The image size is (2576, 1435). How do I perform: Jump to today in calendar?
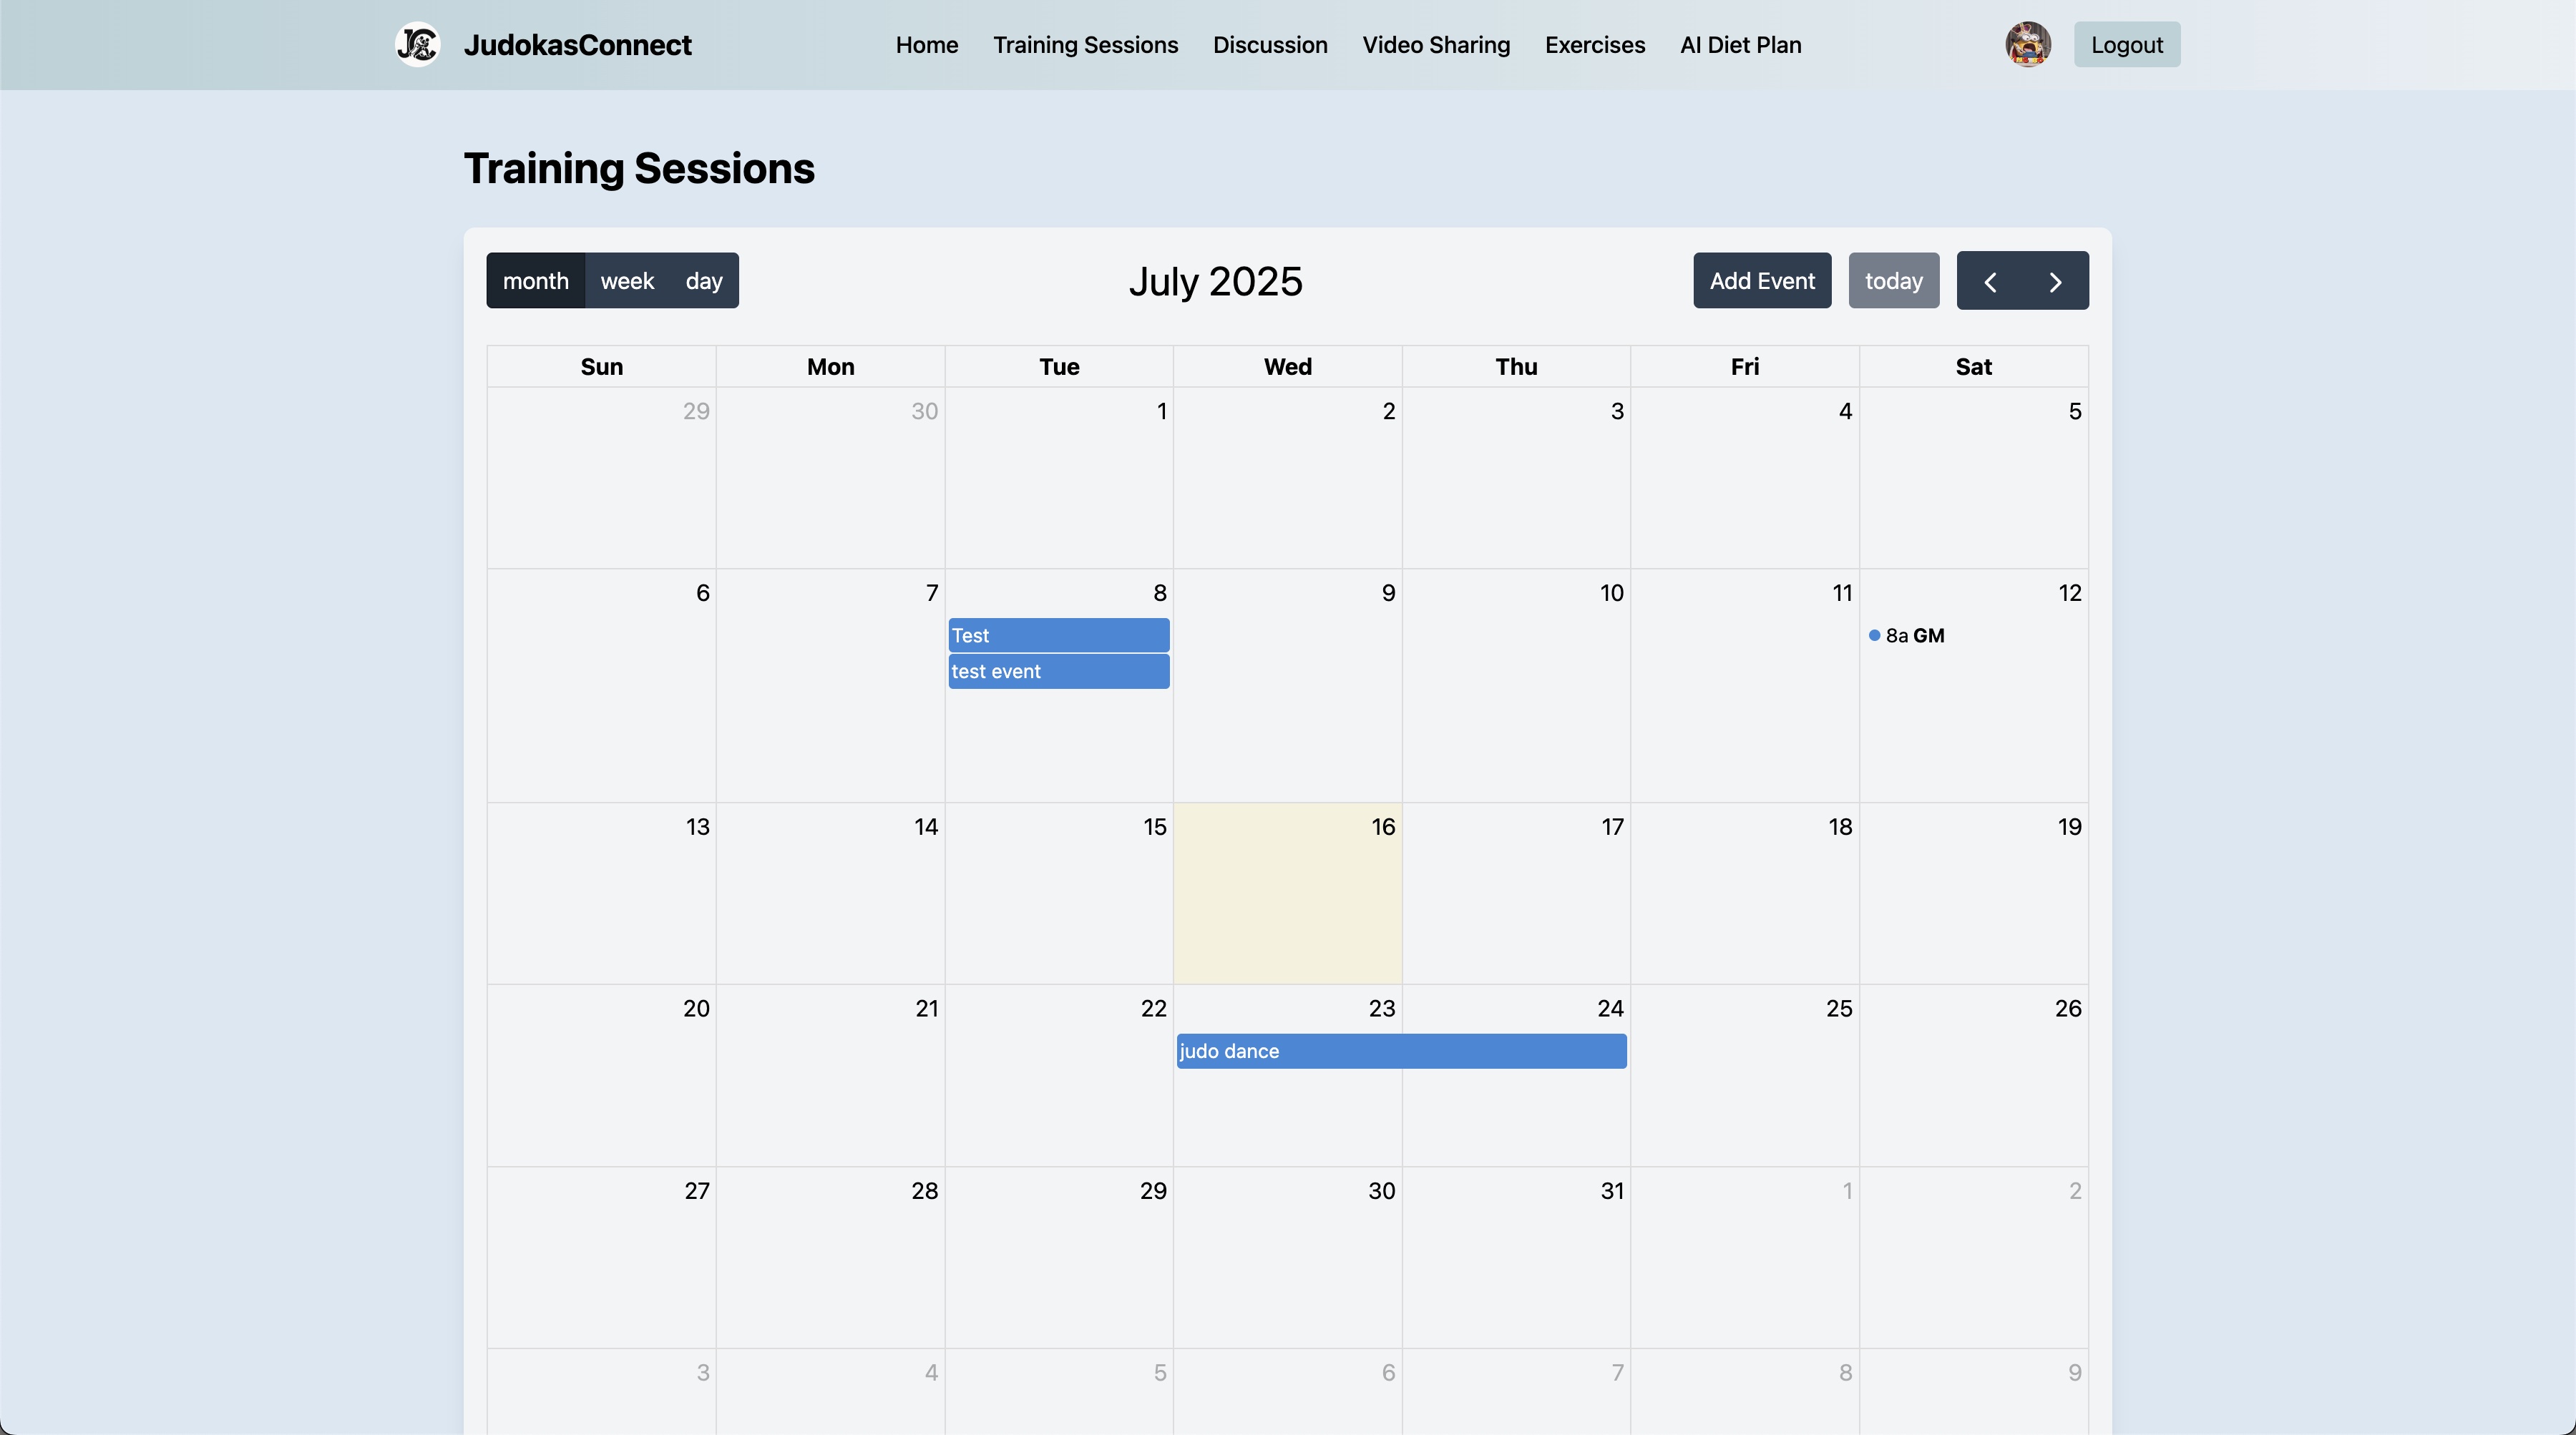(1893, 281)
